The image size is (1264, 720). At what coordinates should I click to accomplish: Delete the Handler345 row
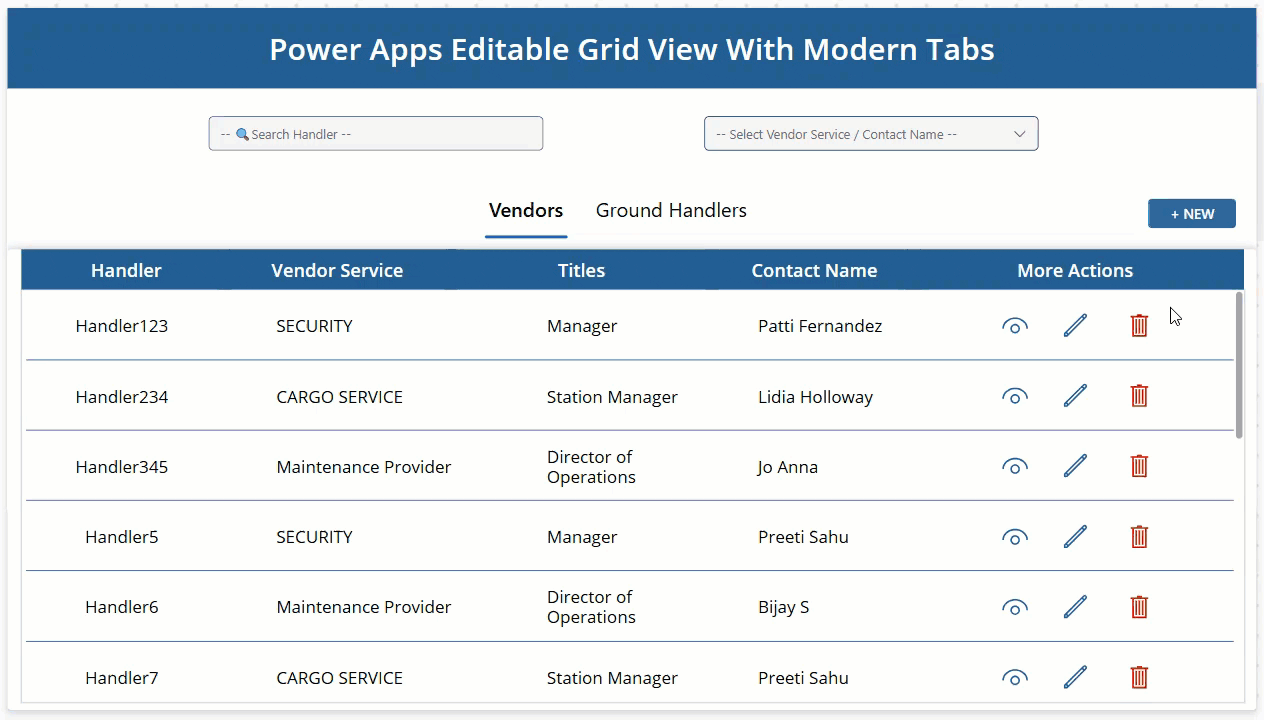1139,465
